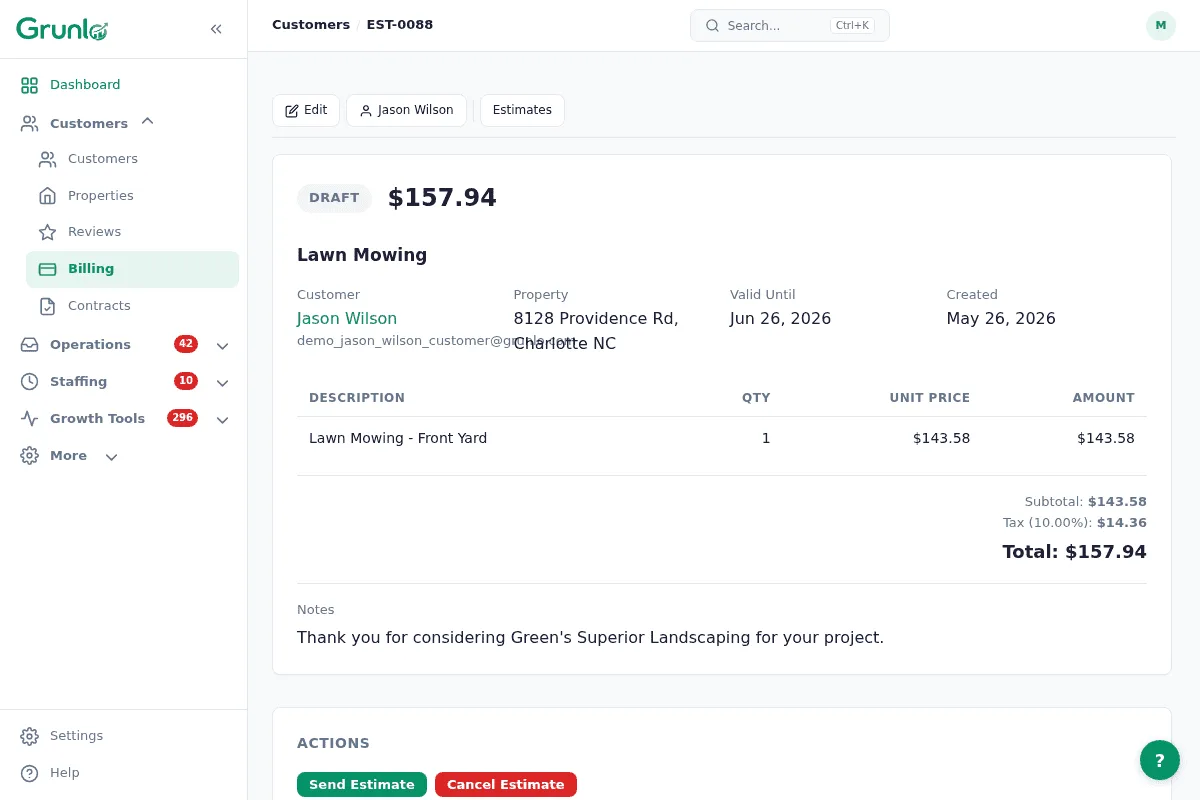This screenshot has height=800, width=1200.
Task: Click the Dashboard grid icon
Action: 30,85
